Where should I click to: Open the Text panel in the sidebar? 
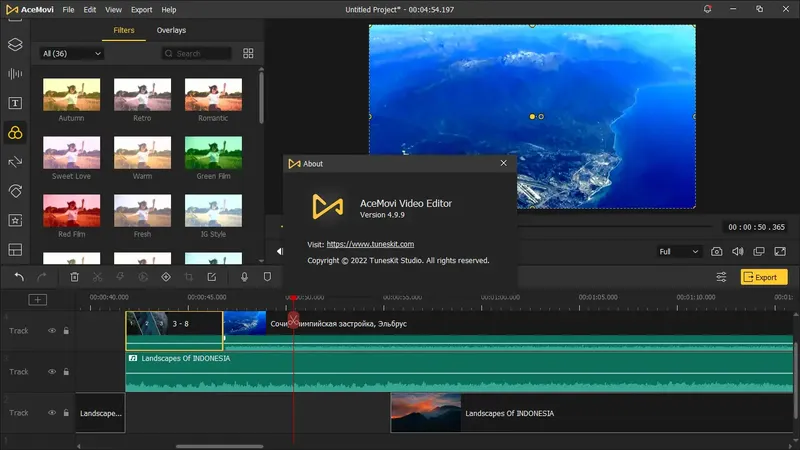coord(15,103)
